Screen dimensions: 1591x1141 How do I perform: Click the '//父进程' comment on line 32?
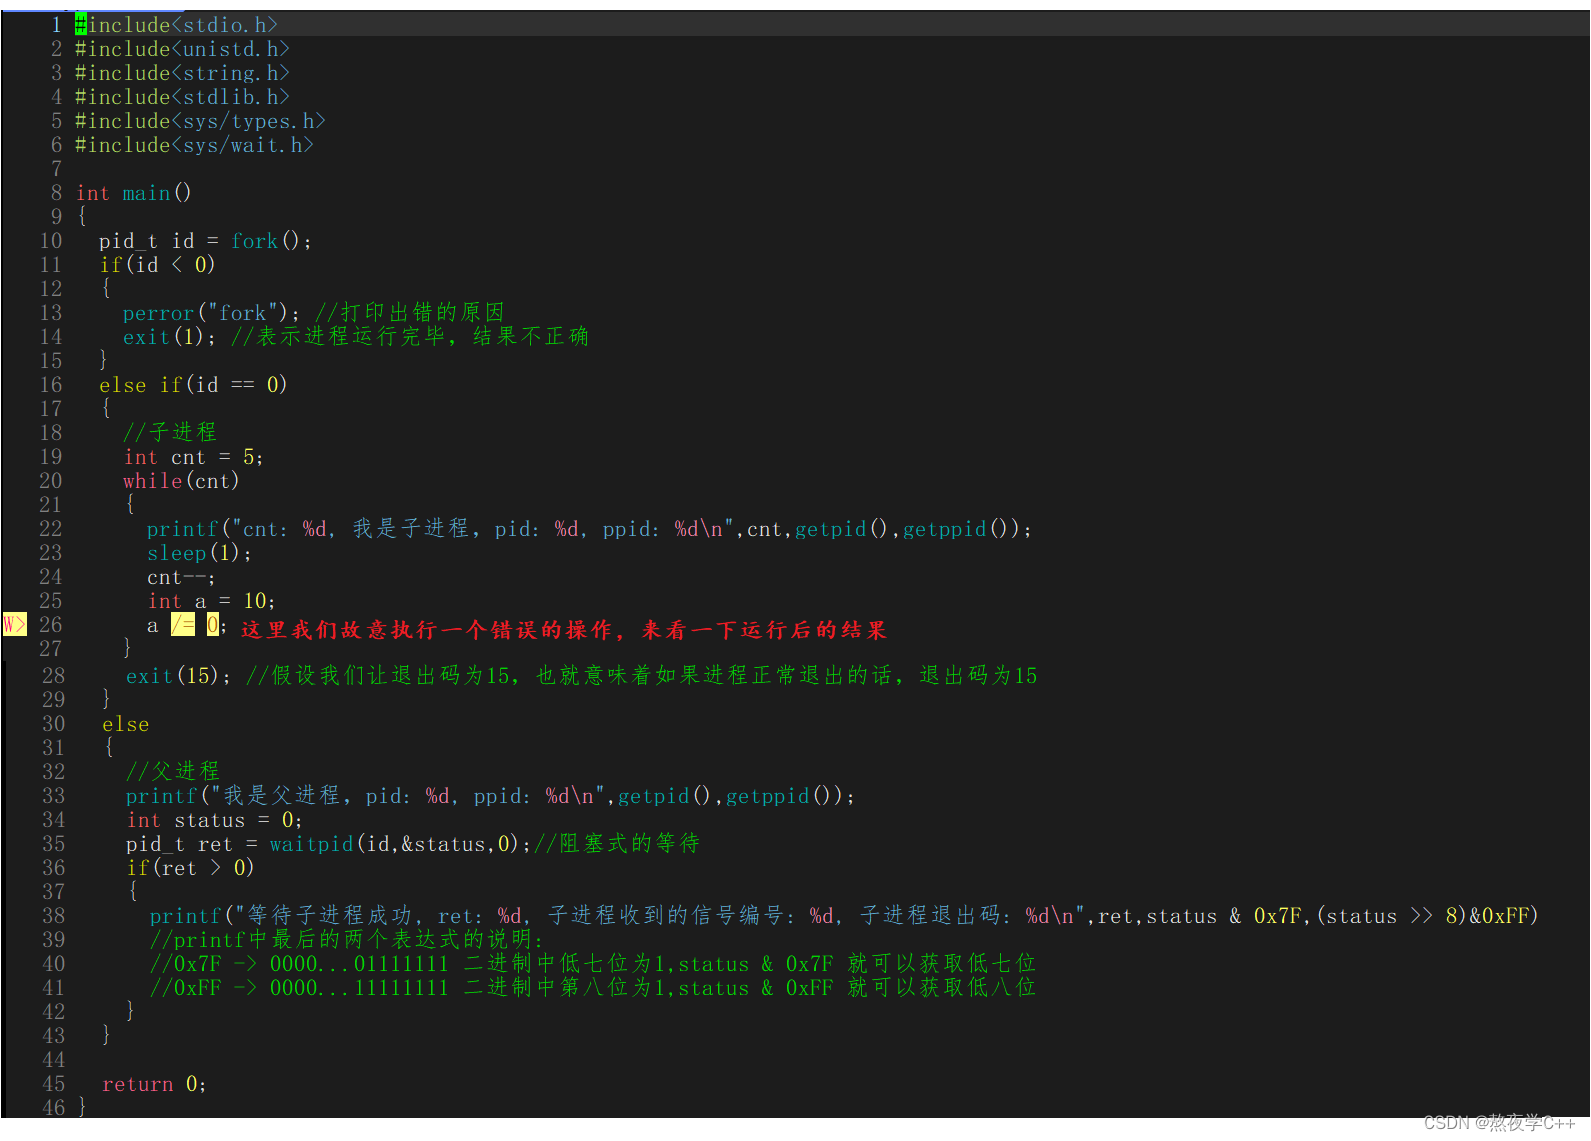(x=173, y=771)
